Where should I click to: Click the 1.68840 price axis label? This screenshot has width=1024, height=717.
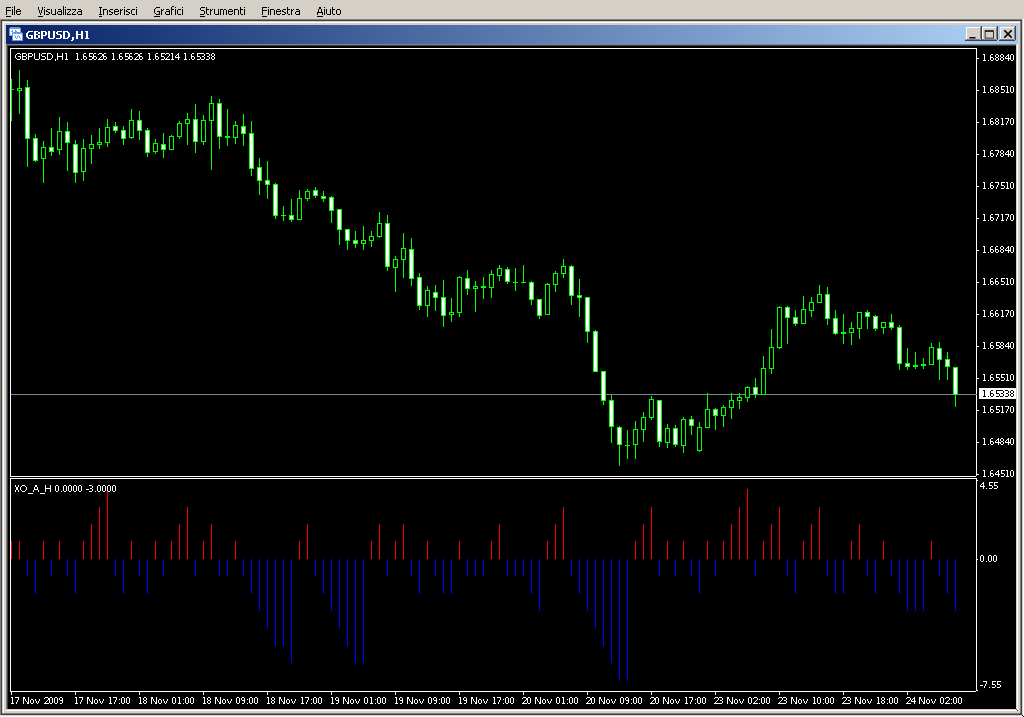click(x=998, y=58)
